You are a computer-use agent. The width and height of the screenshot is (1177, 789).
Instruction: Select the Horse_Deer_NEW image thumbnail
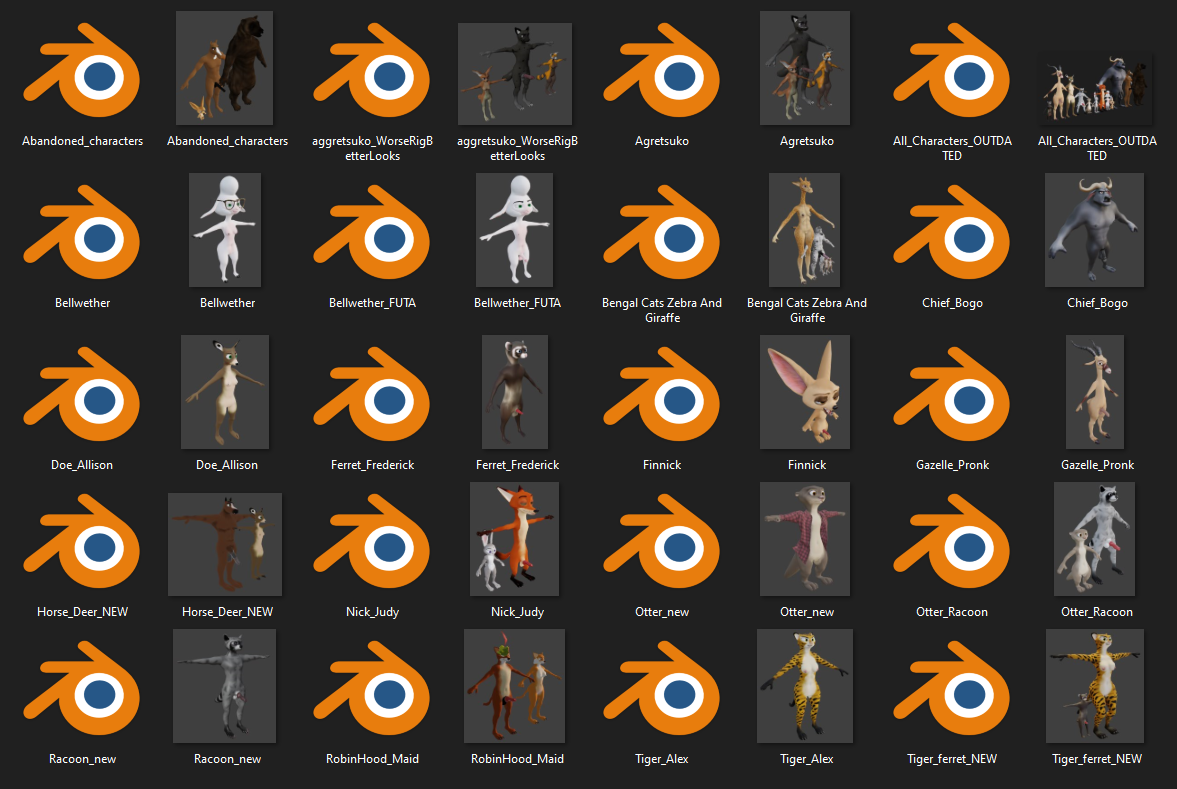click(225, 544)
